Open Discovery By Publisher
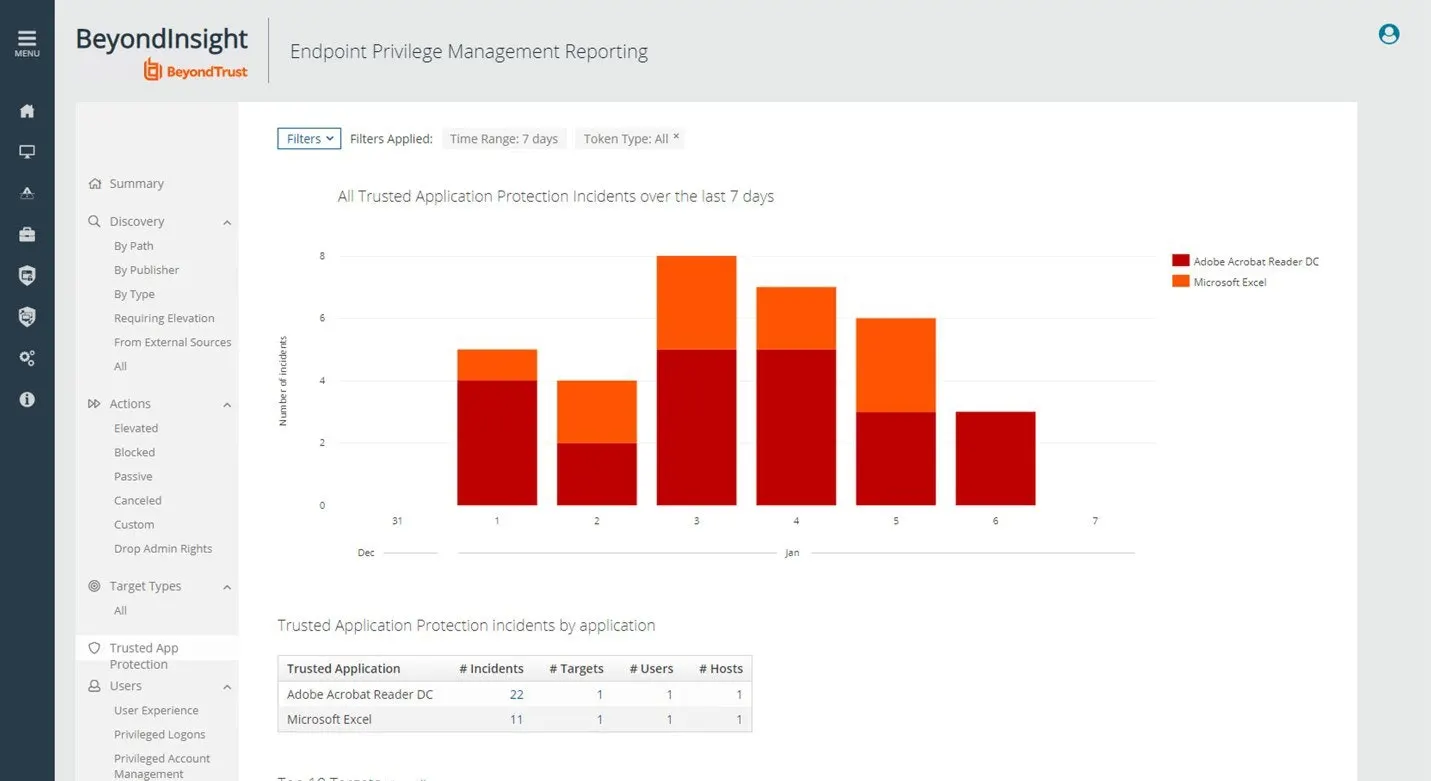This screenshot has width=1431, height=781. click(146, 270)
